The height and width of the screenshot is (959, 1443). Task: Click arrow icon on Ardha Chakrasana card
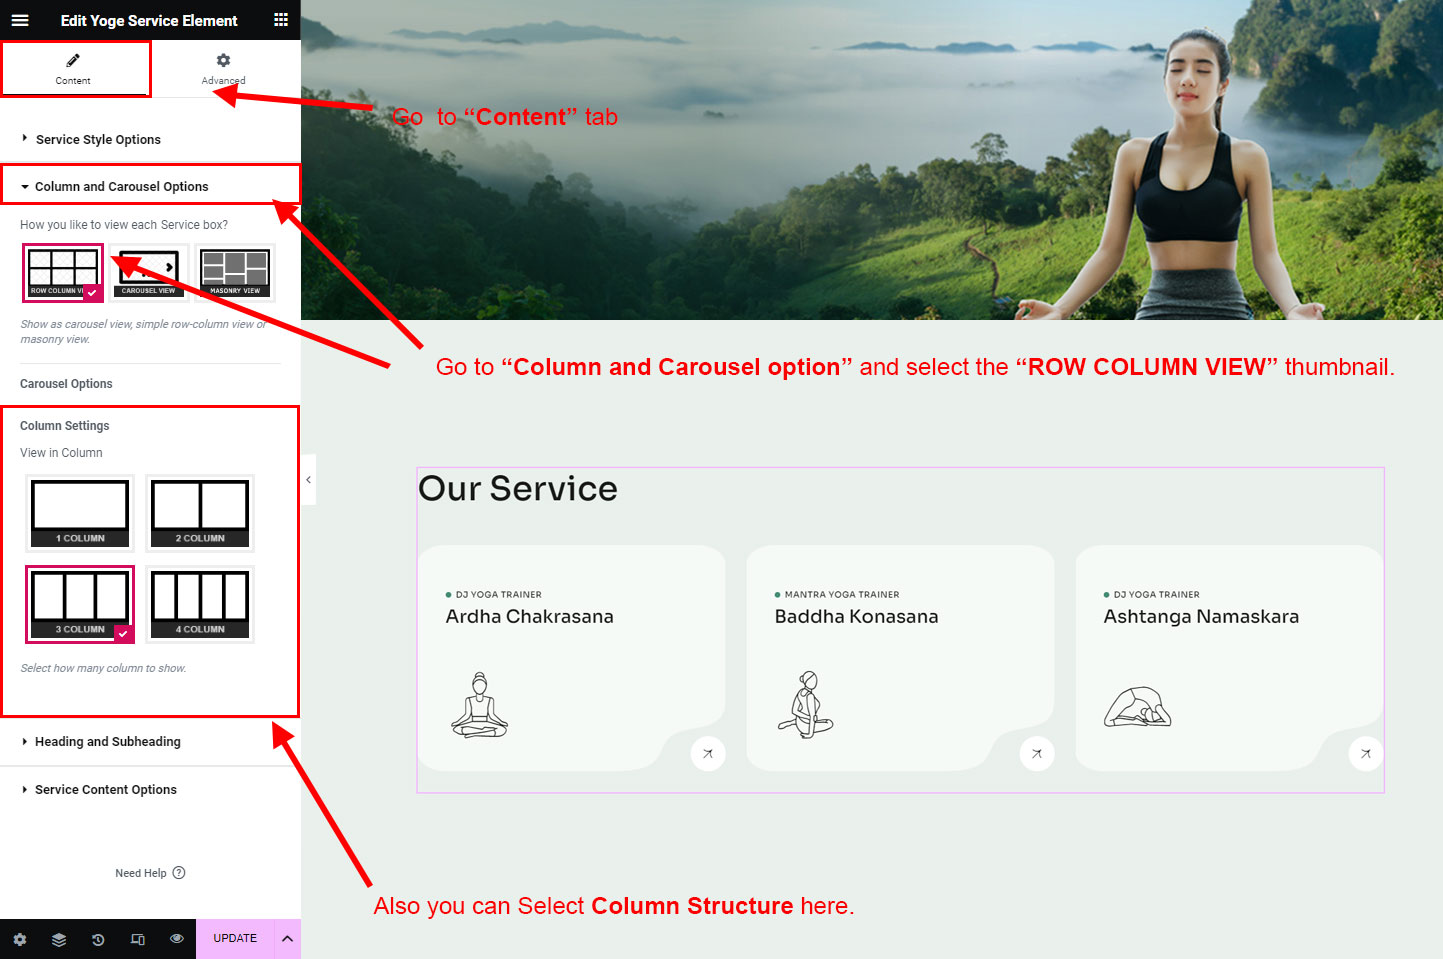click(708, 754)
